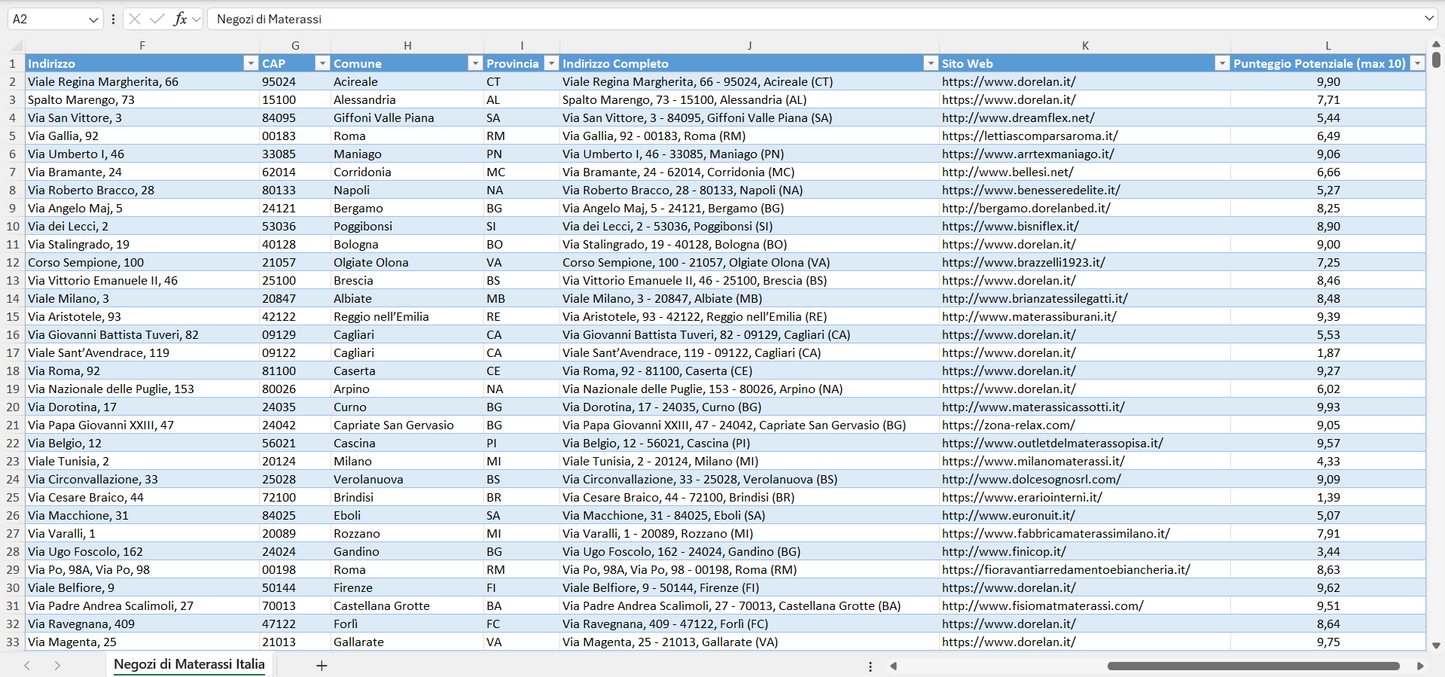Screen dimensions: 1445x677
Task: Click the Enter checkmark in formula bar
Action: point(157,19)
